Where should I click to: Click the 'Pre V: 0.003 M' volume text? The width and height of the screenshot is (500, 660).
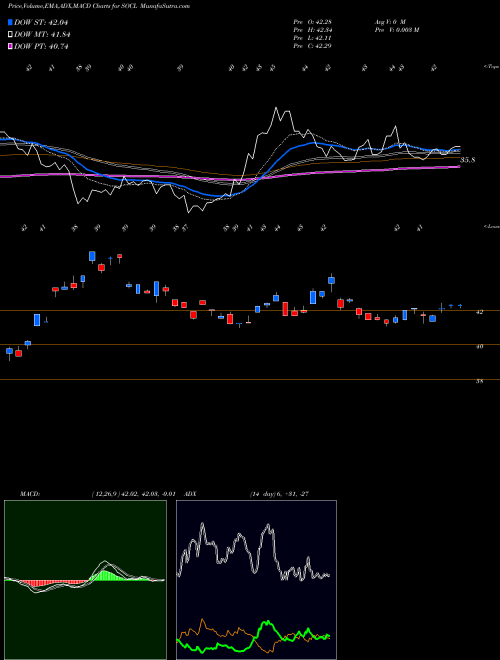(x=396, y=30)
